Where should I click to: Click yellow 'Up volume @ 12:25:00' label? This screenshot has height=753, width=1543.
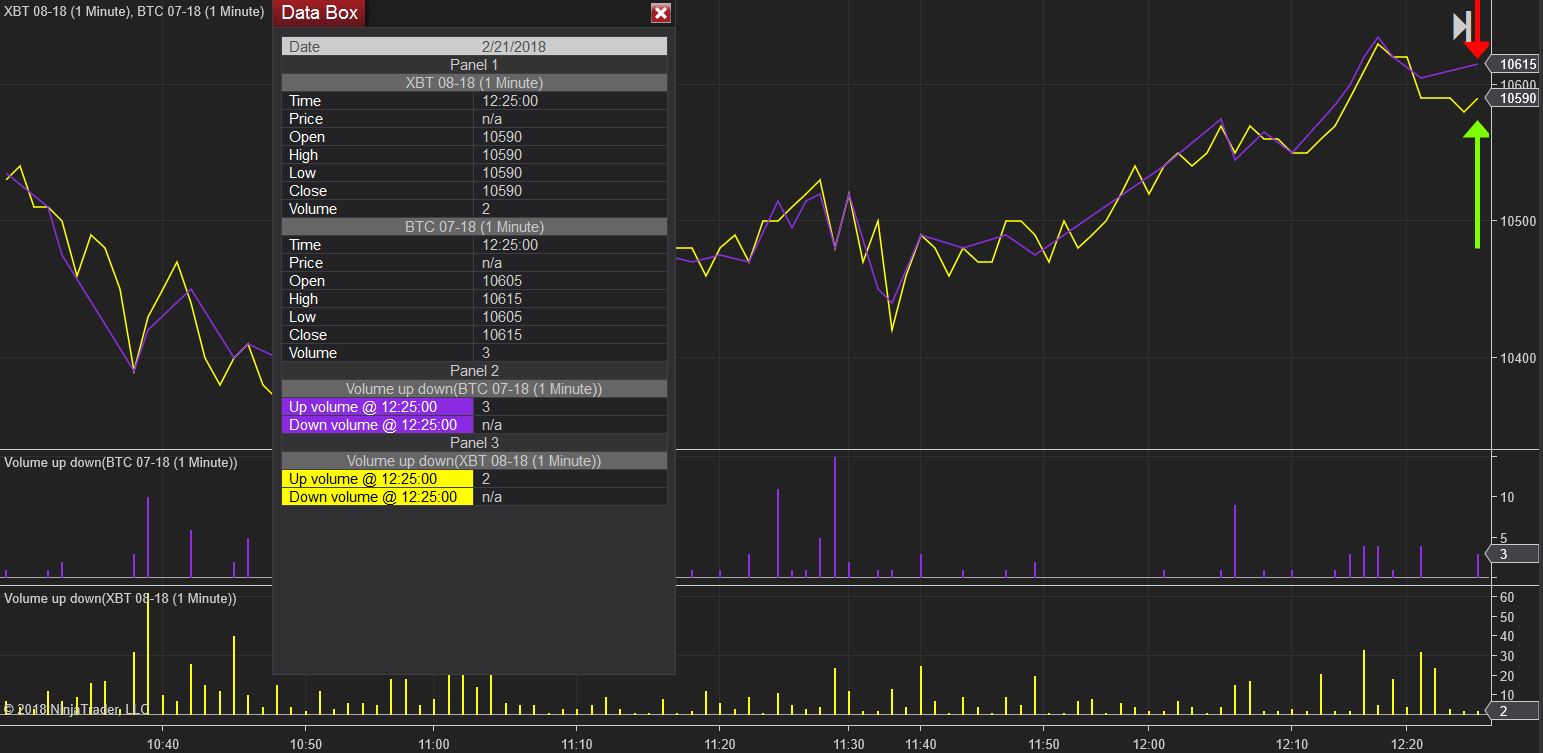point(377,478)
